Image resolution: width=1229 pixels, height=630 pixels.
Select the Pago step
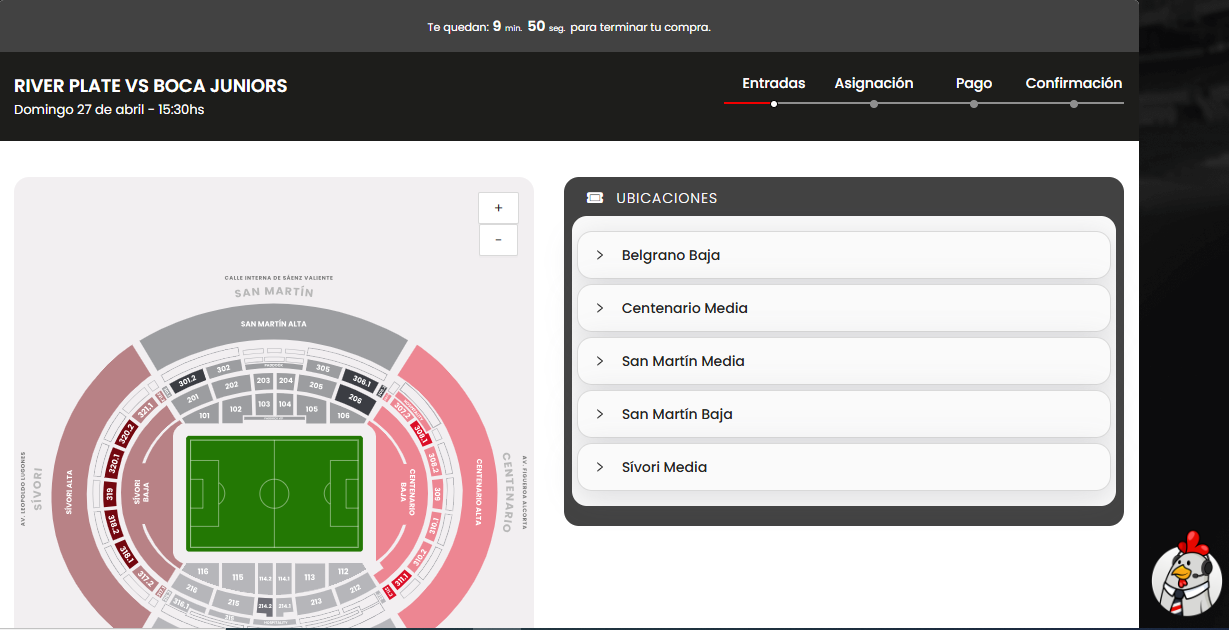974,83
